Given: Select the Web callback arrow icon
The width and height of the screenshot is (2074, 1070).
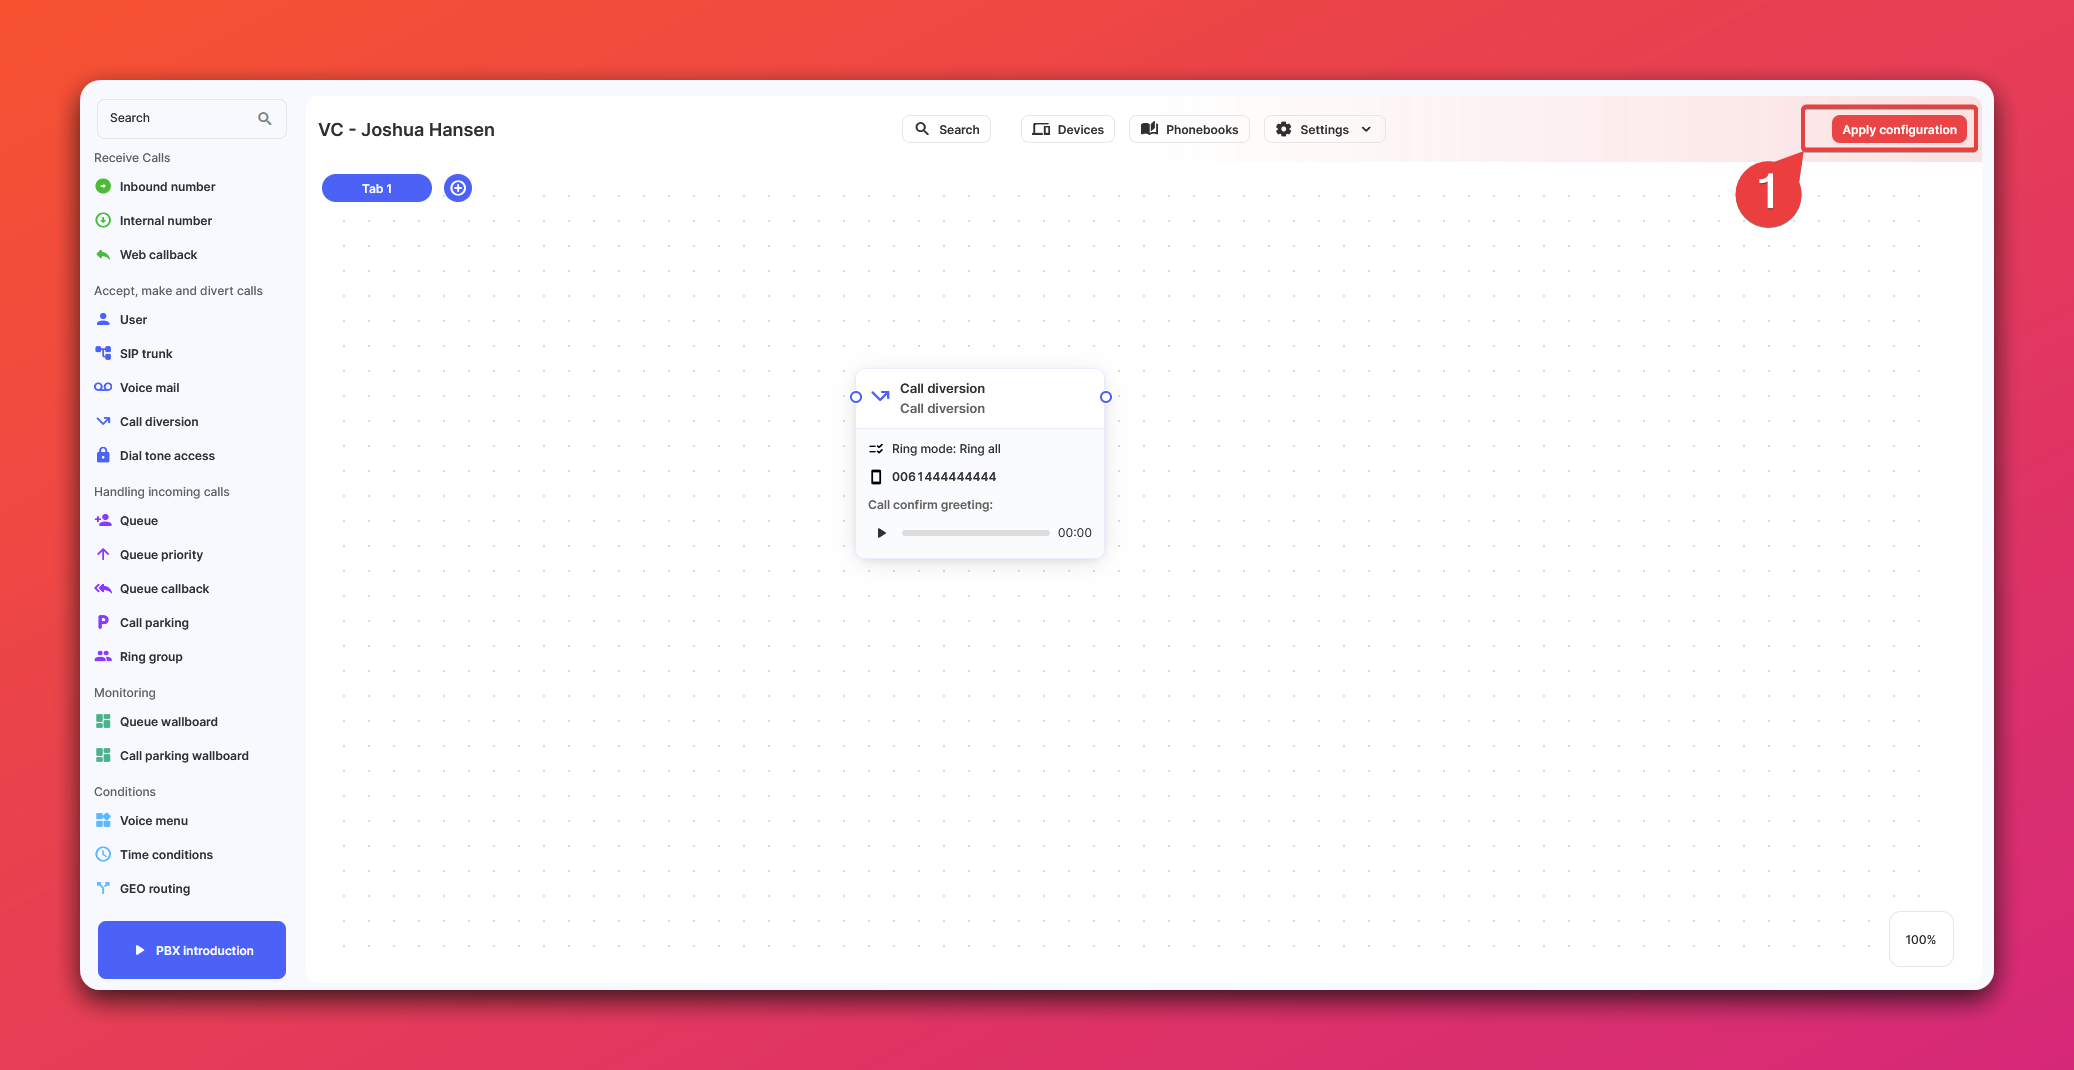Looking at the screenshot, I should (103, 255).
